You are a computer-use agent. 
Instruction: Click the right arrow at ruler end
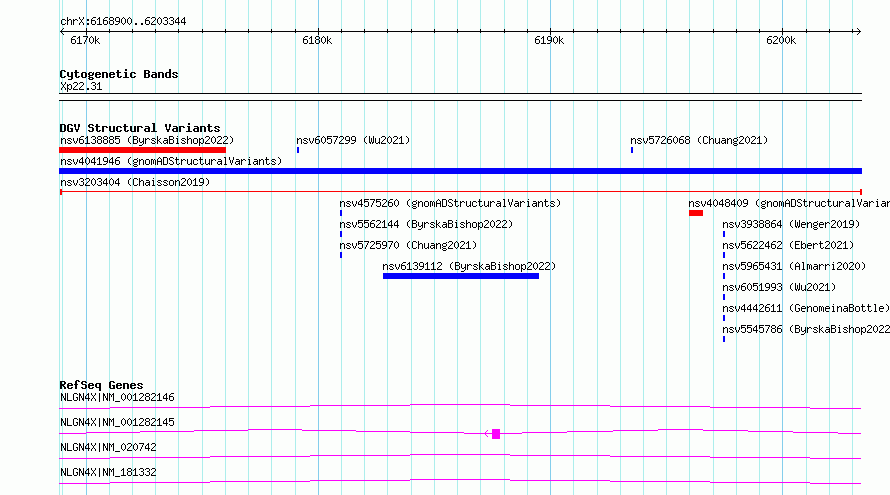click(x=858, y=31)
